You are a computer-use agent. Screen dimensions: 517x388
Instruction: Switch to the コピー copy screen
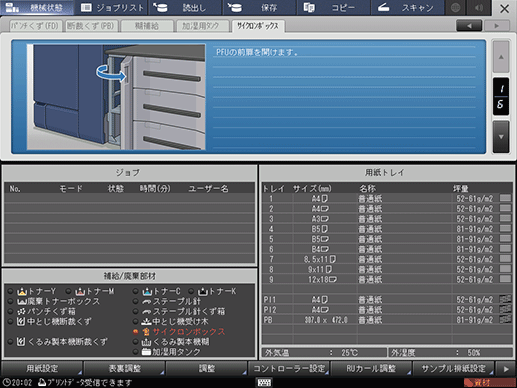point(333,7)
